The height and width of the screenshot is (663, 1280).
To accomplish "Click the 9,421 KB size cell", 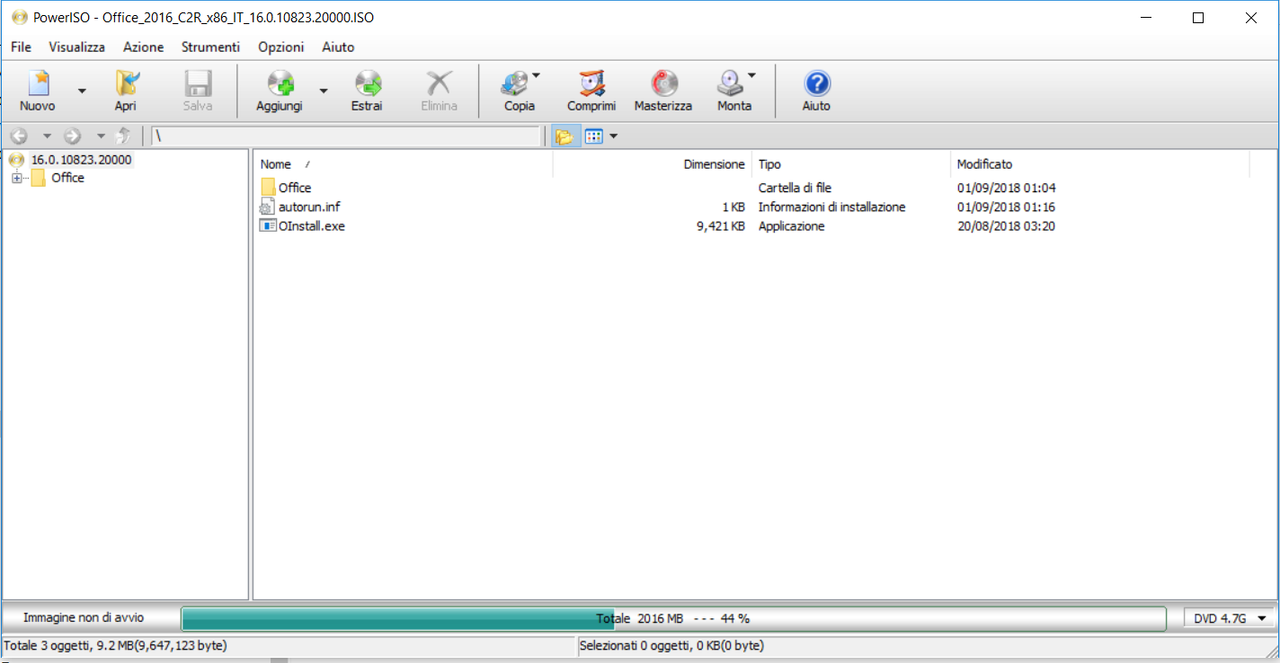I will [x=720, y=226].
